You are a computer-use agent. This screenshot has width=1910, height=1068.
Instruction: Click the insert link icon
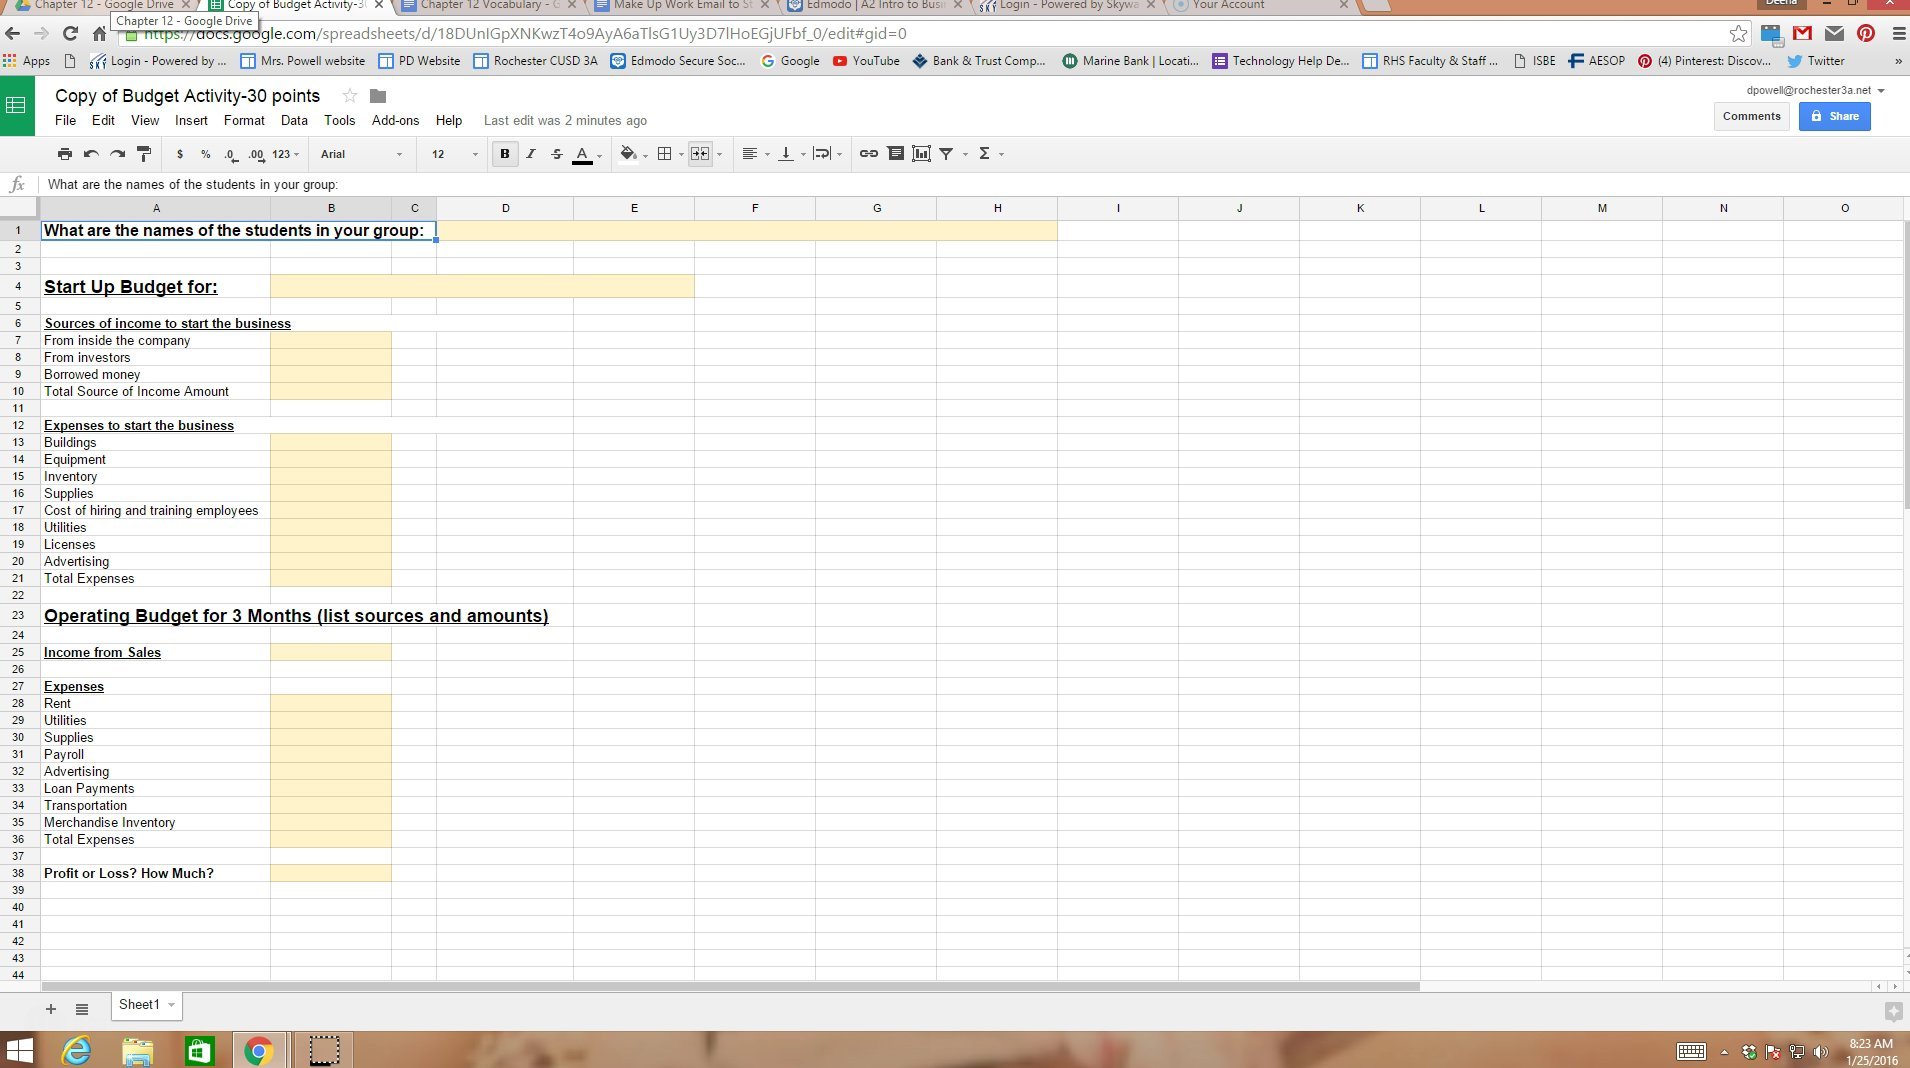(x=869, y=154)
